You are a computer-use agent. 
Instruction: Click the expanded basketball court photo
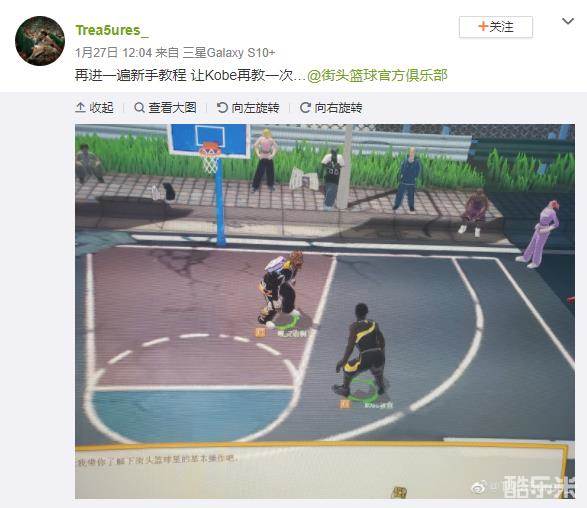coord(325,311)
